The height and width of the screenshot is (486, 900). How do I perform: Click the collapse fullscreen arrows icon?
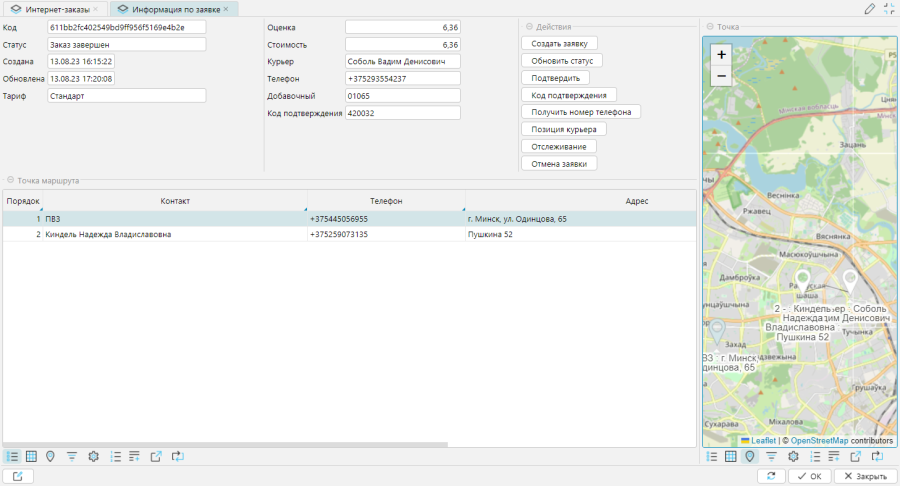pyautogui.click(x=890, y=9)
